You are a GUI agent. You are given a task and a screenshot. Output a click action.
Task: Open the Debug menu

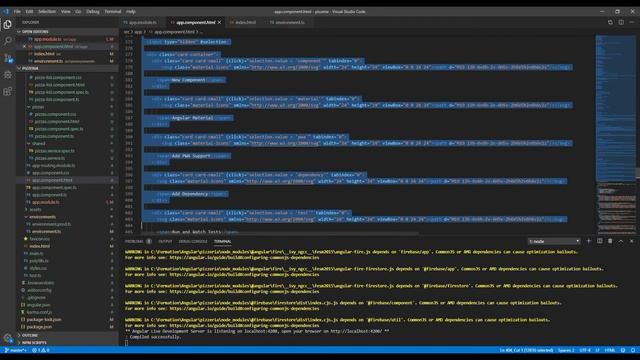tap(93, 11)
